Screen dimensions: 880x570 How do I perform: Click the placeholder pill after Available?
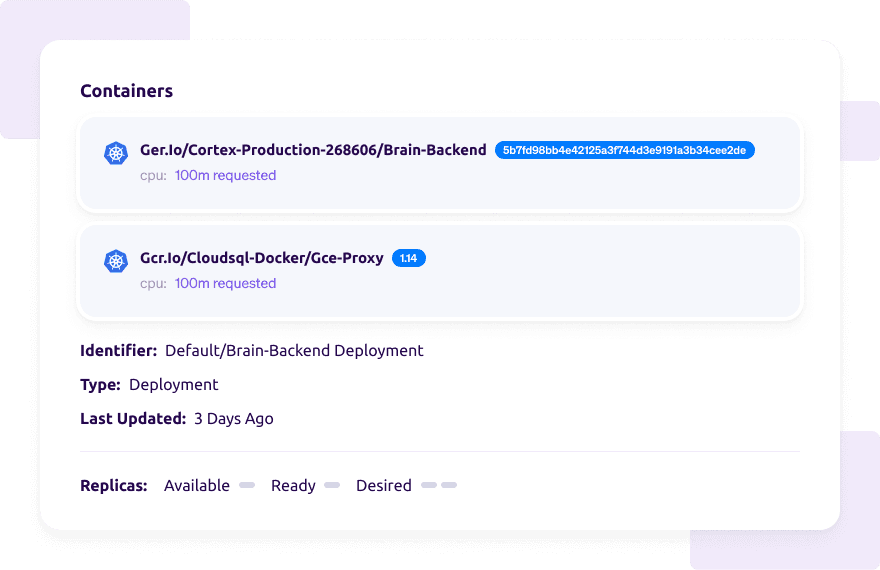tap(246, 485)
